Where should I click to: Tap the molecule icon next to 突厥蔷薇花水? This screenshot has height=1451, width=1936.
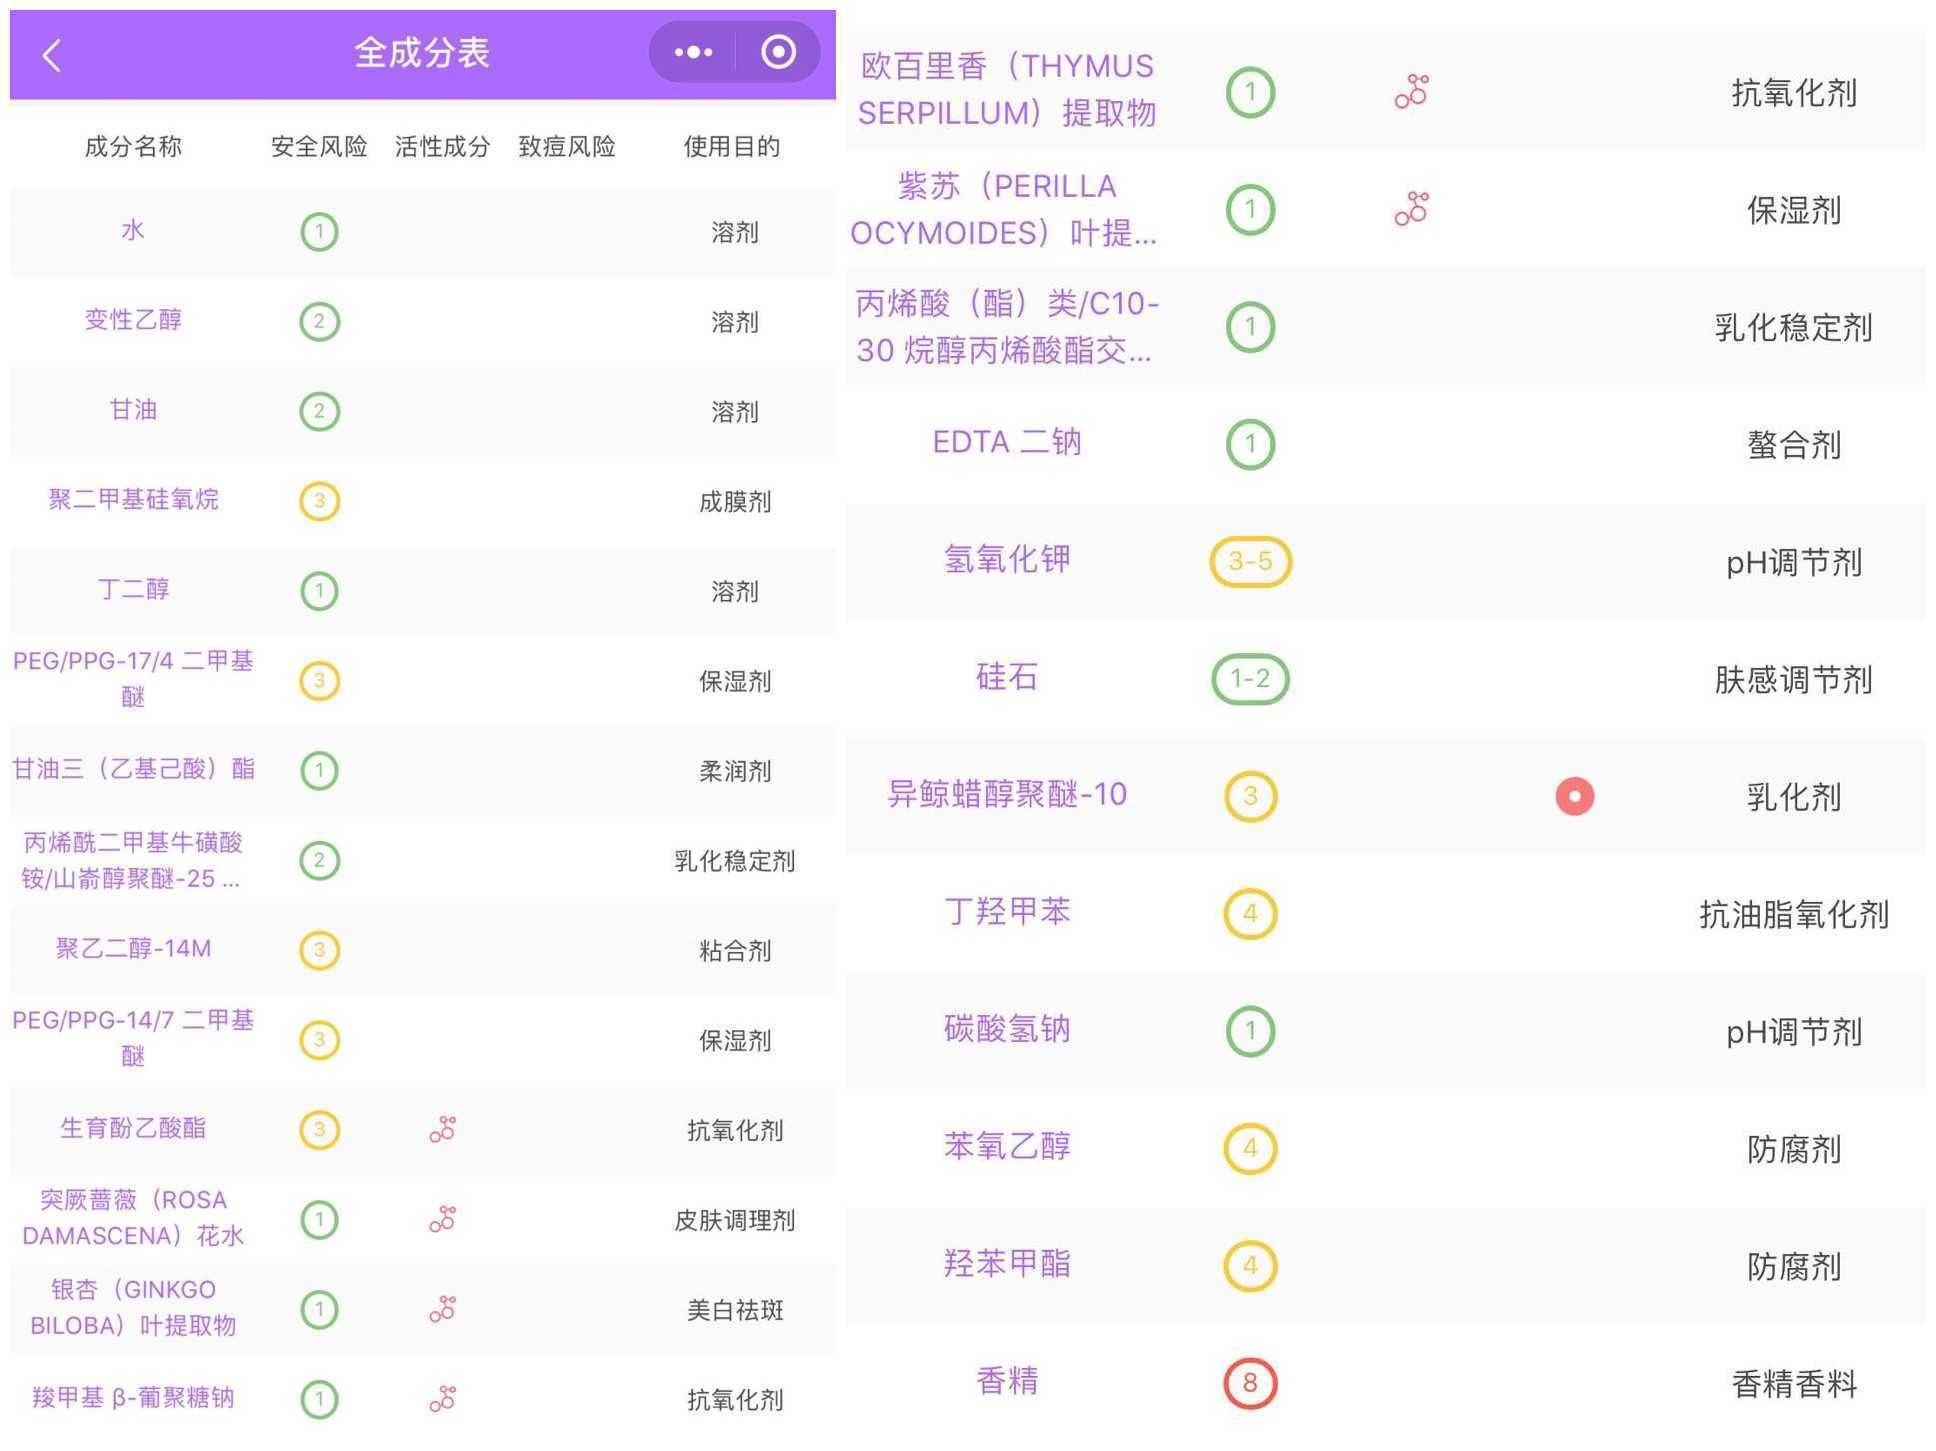441,1220
